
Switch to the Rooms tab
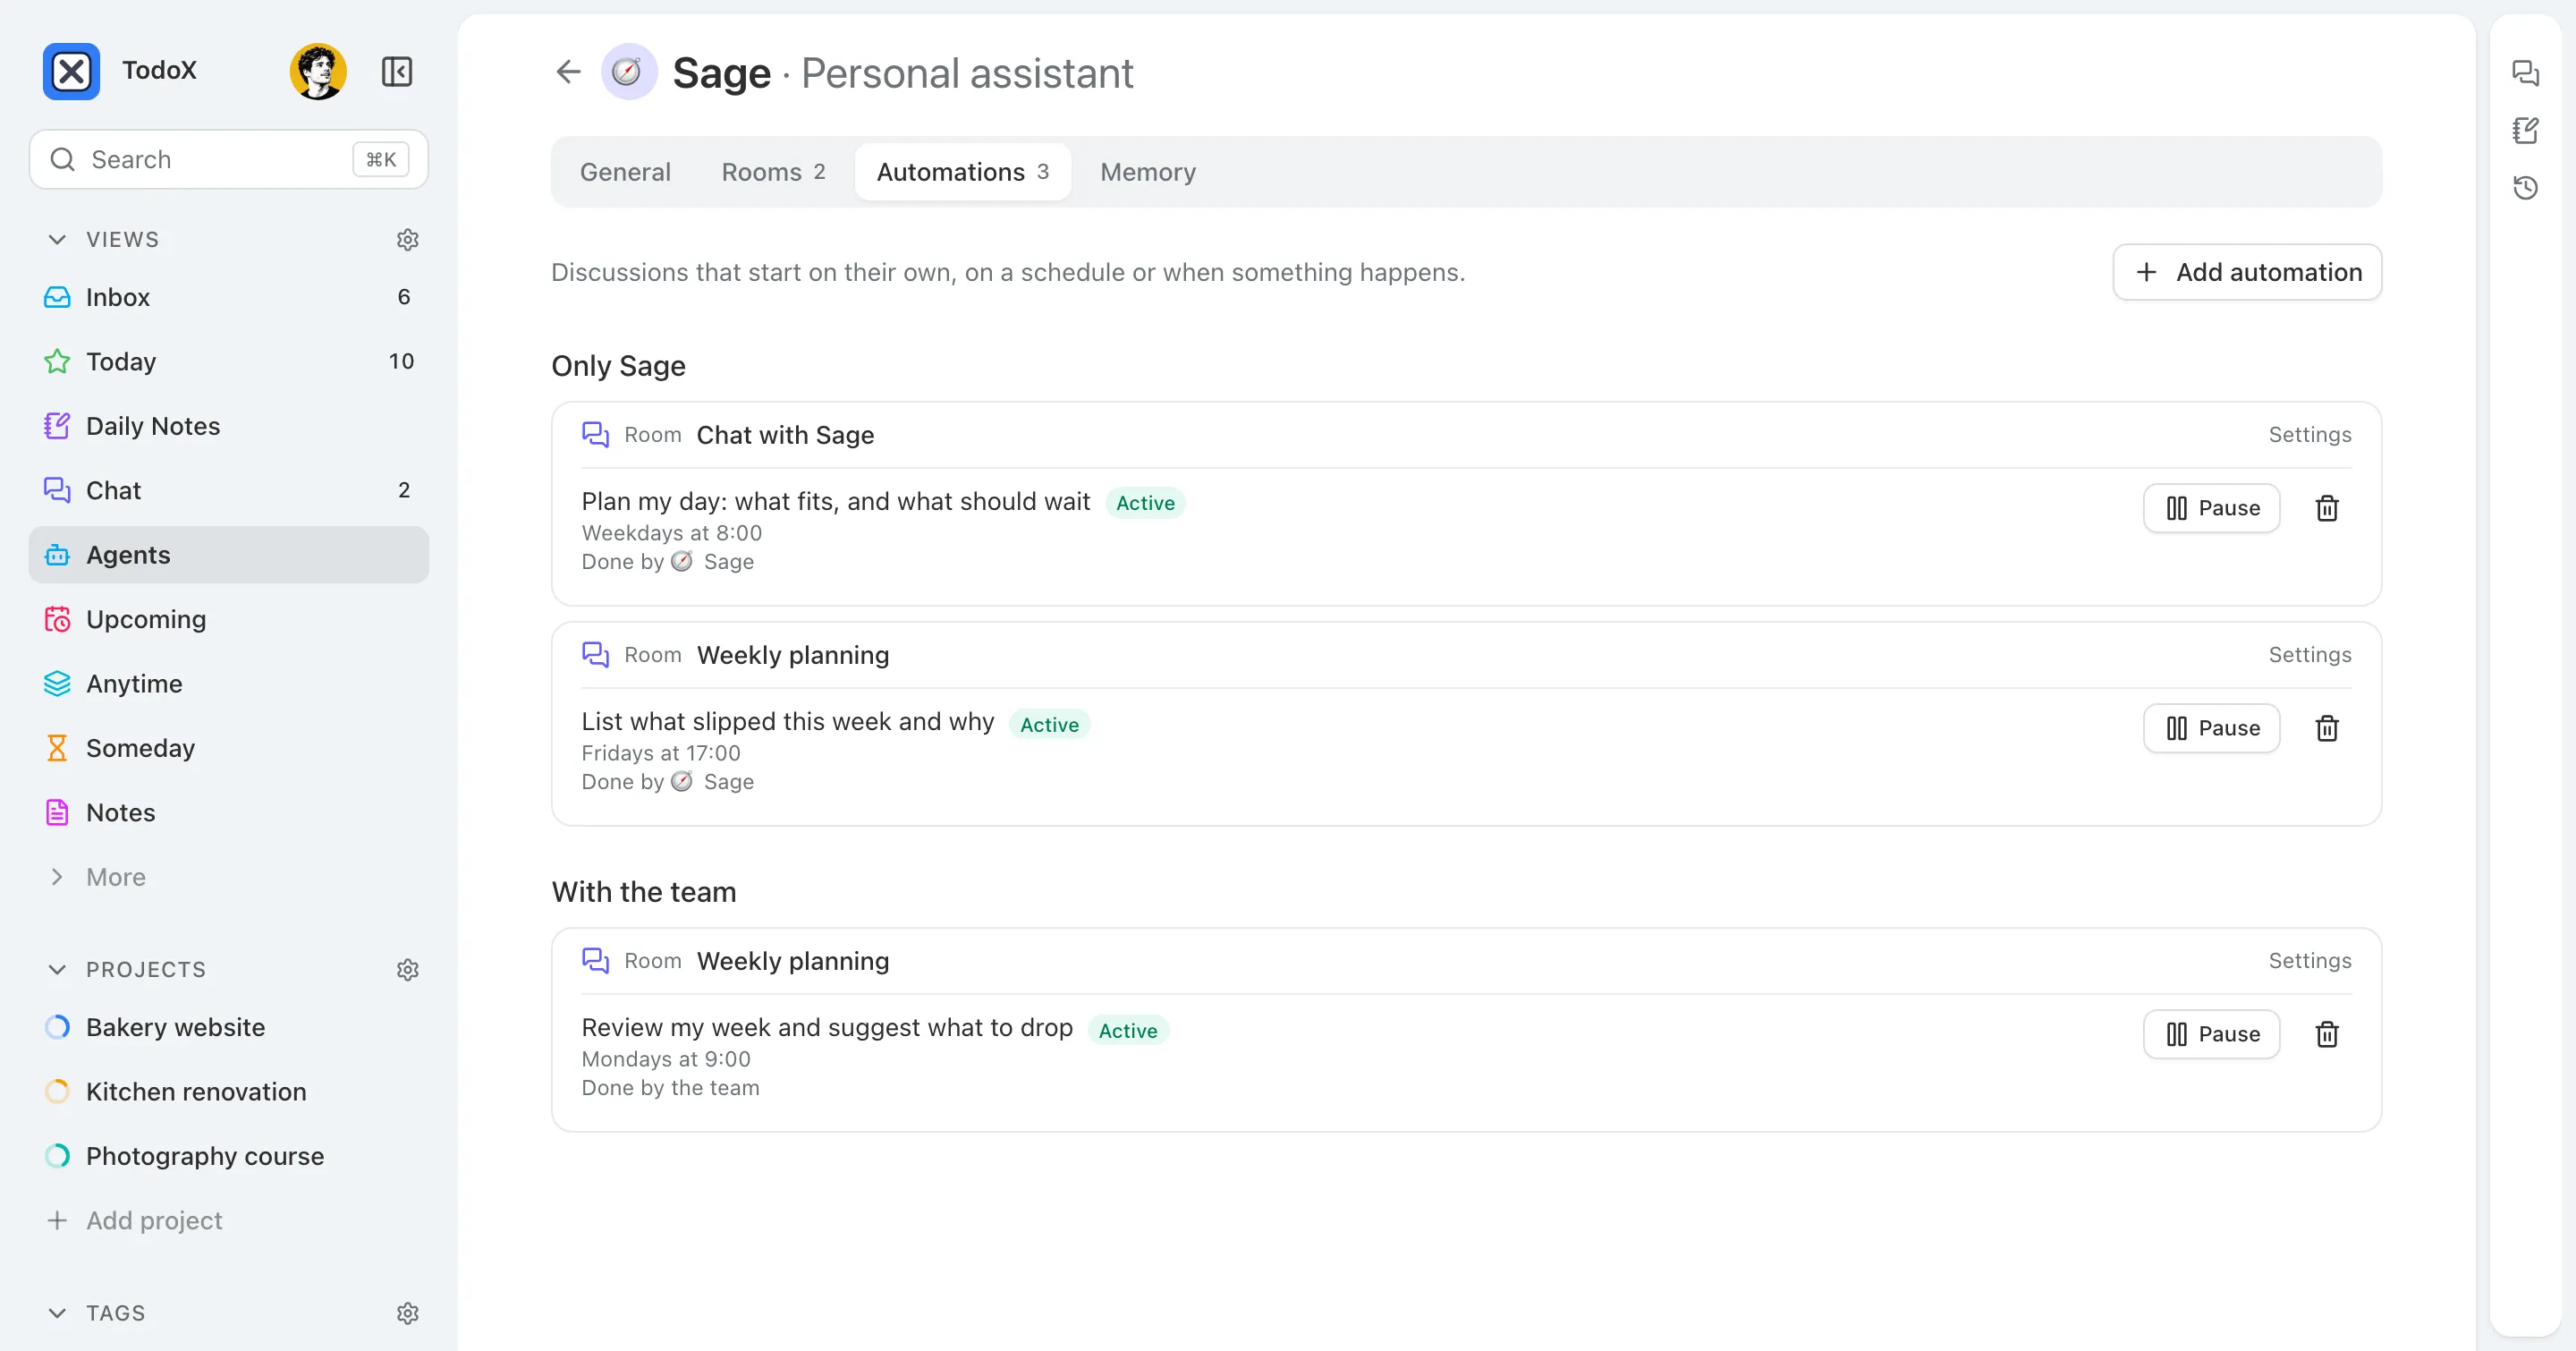(x=773, y=172)
